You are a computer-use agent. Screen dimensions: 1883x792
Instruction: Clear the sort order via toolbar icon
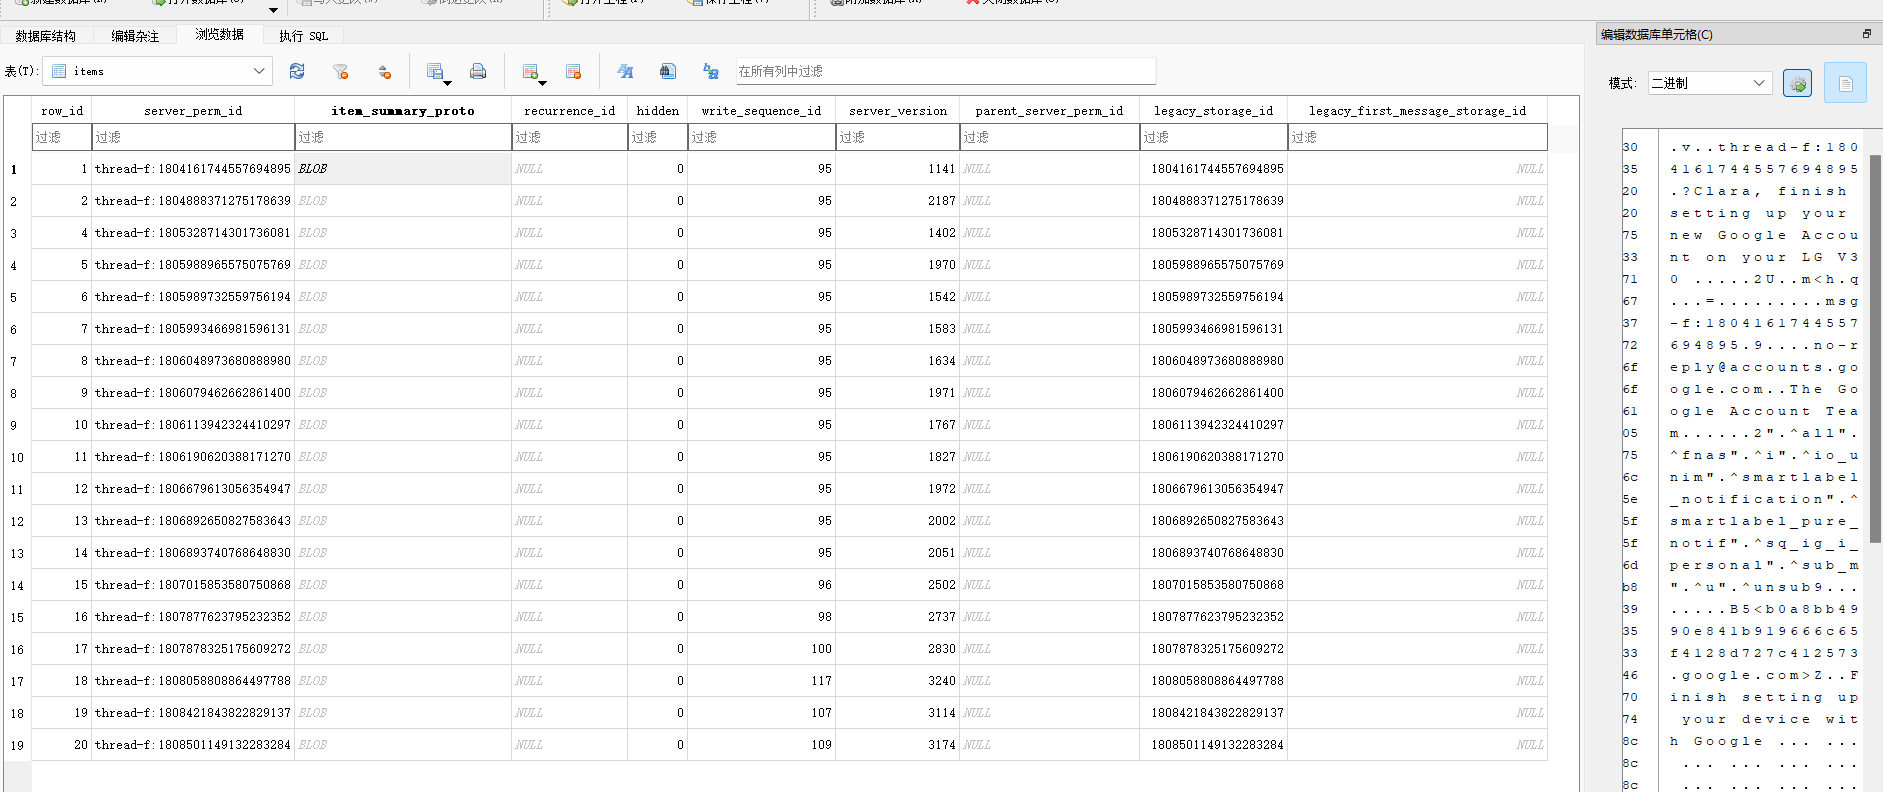[384, 71]
